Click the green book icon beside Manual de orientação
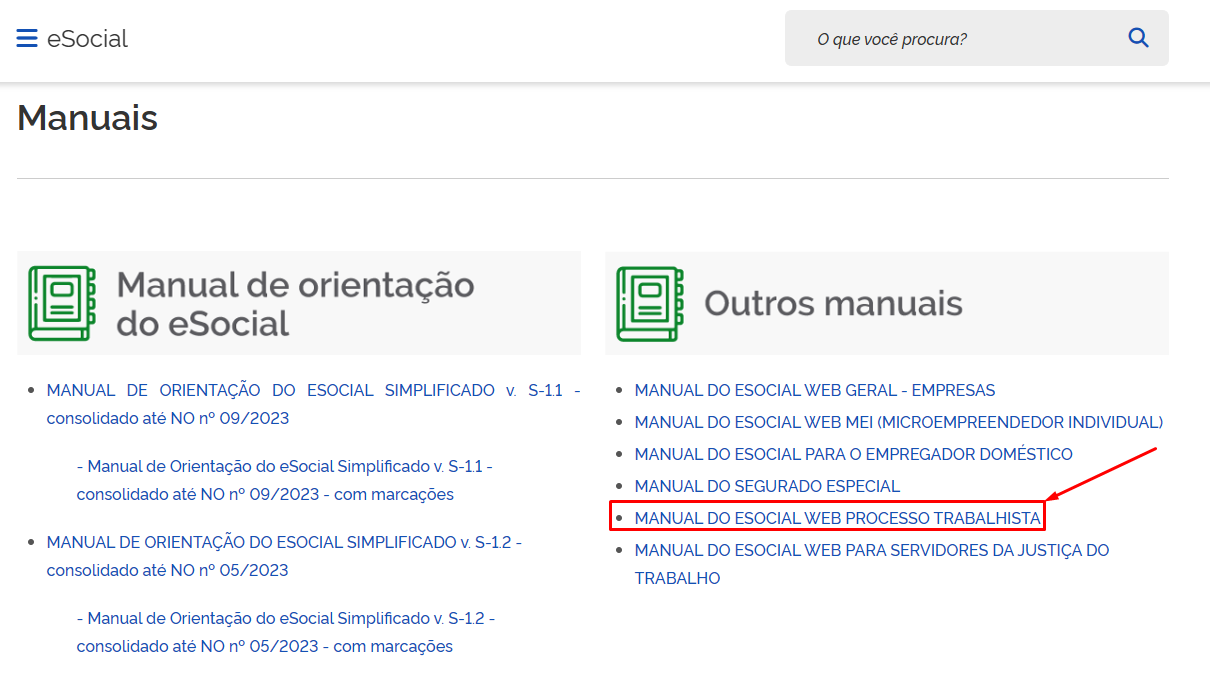This screenshot has width=1210, height=682. 62,303
